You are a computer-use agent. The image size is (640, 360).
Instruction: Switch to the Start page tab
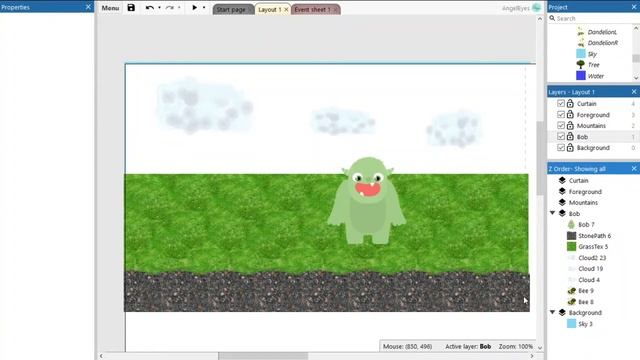click(x=231, y=9)
